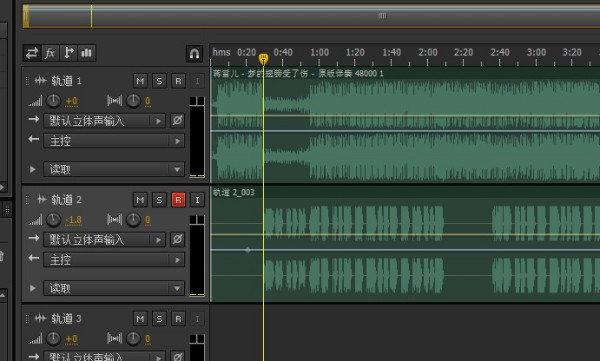Select the -1.8 volume value of 轨道 2
Screen dimensions: 600x361
click(73, 220)
